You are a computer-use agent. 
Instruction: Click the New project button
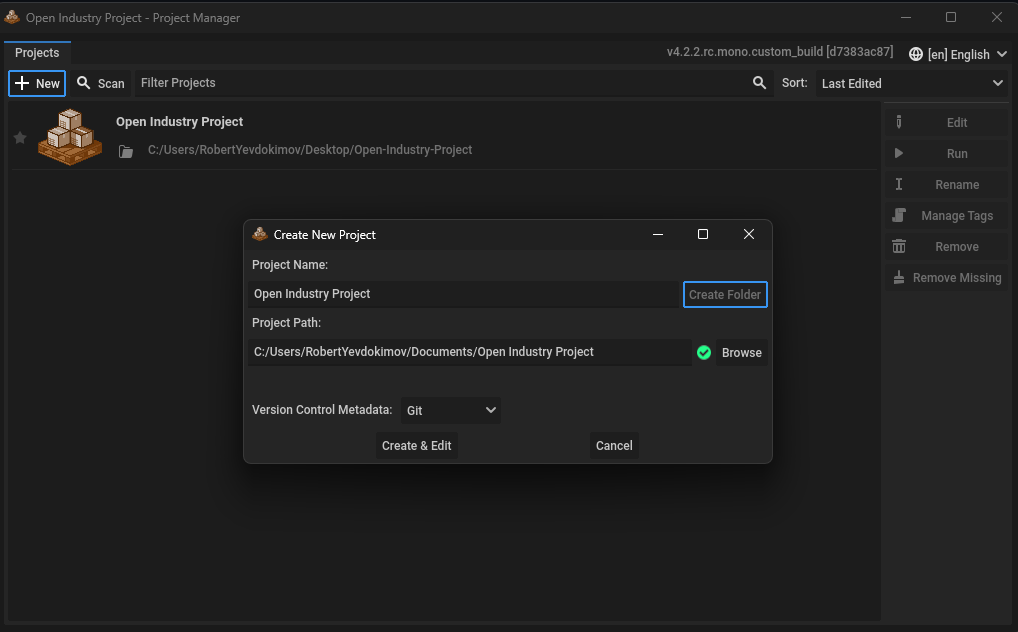click(x=37, y=83)
